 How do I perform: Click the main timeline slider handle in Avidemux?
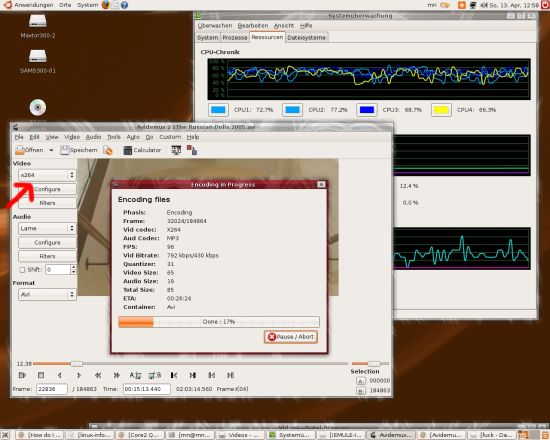pyautogui.click(x=76, y=364)
